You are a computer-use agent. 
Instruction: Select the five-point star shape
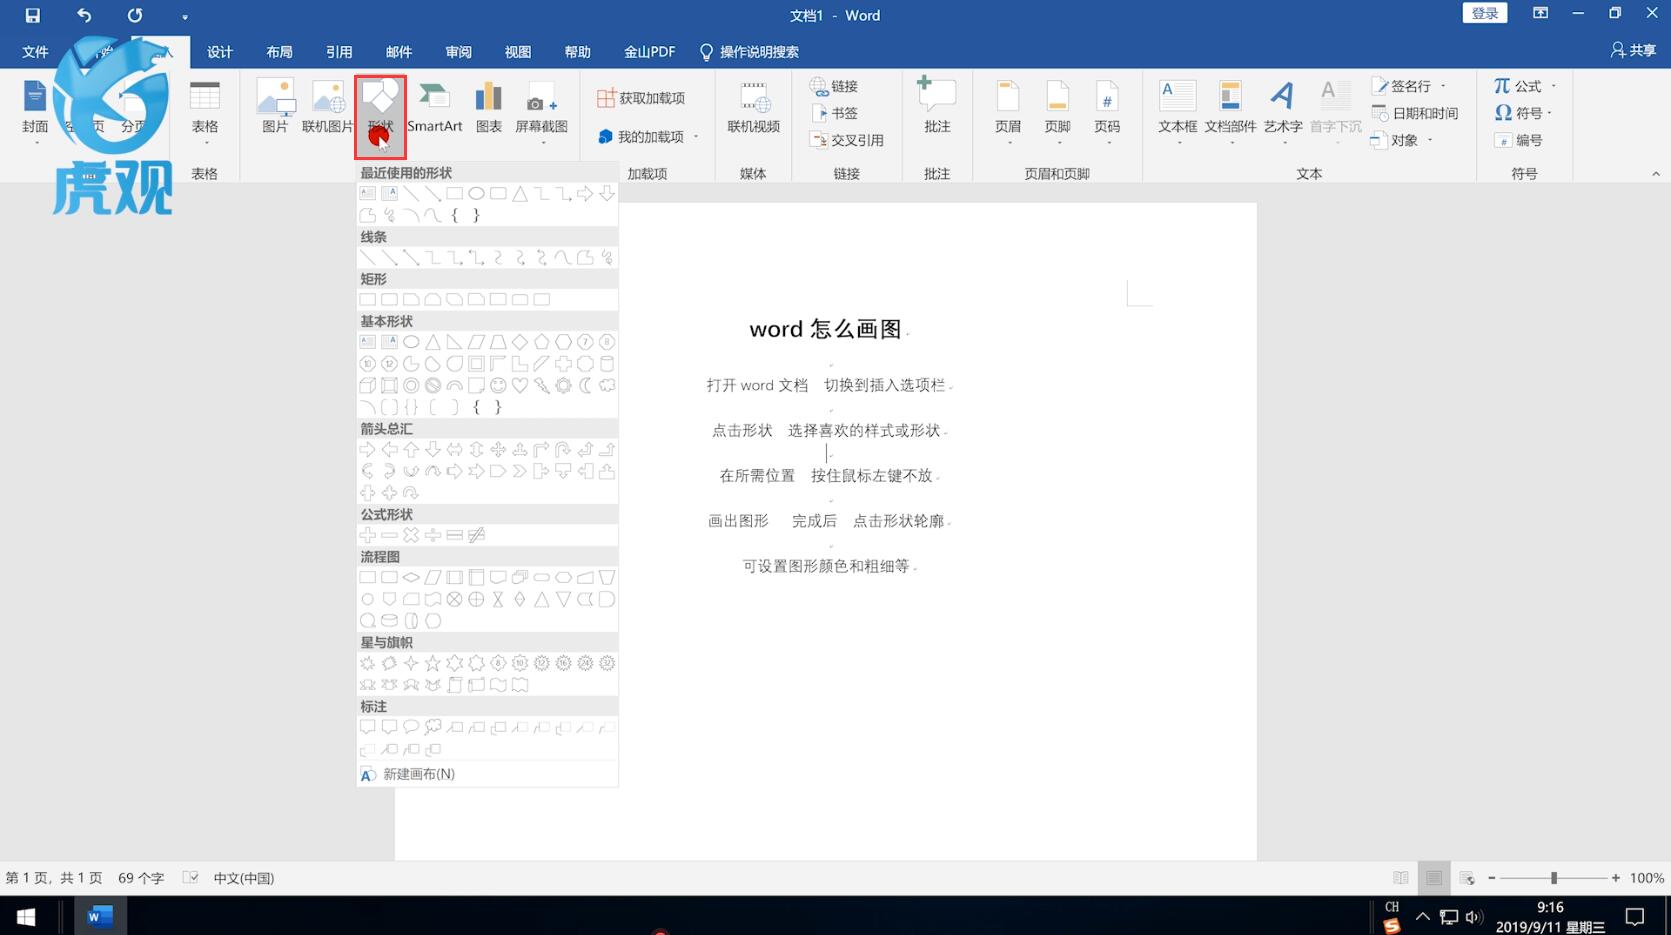[x=433, y=663]
